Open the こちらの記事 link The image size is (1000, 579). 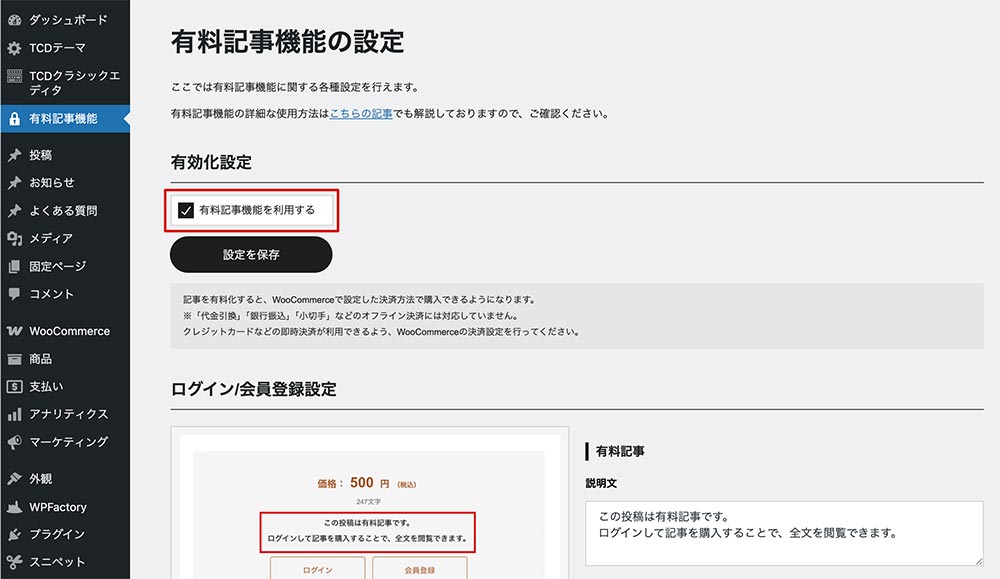point(360,114)
